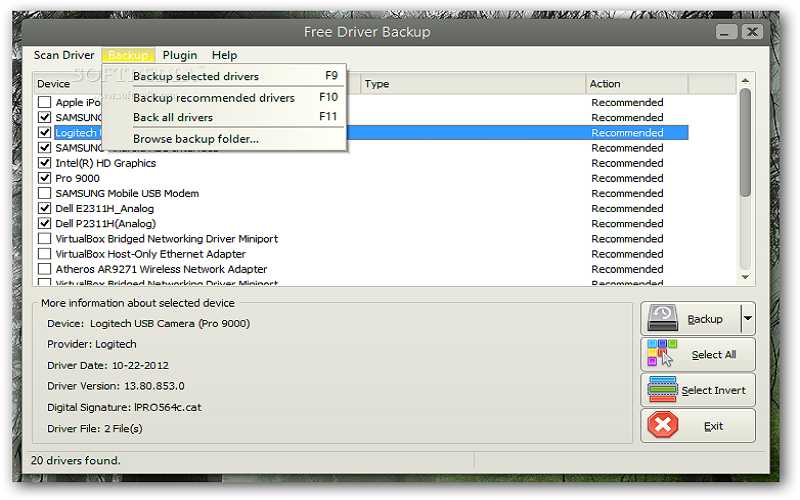
Task: Uncheck the Logitech device checkbox
Action: (44, 133)
